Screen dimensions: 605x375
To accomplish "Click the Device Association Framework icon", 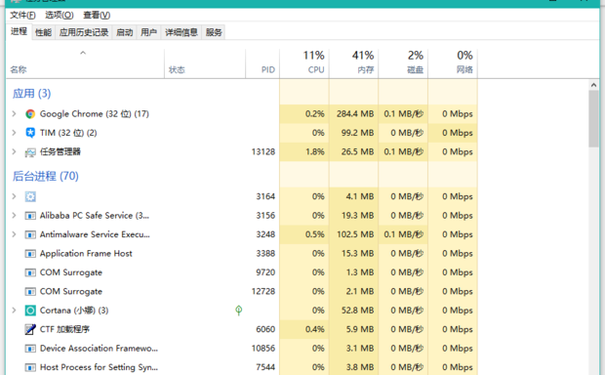I will point(30,349).
